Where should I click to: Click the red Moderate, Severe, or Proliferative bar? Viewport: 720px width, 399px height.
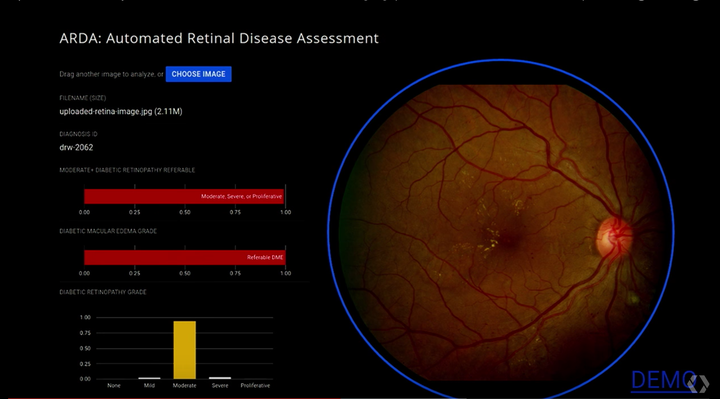click(x=184, y=197)
